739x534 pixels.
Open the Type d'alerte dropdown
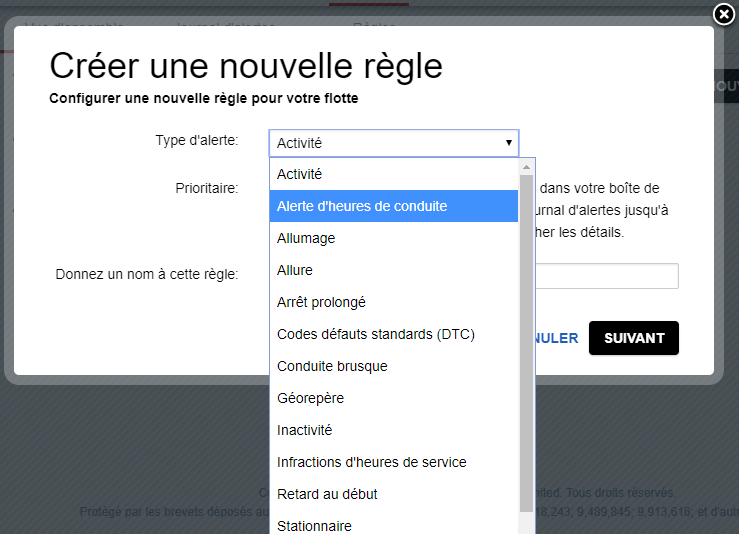tap(394, 143)
